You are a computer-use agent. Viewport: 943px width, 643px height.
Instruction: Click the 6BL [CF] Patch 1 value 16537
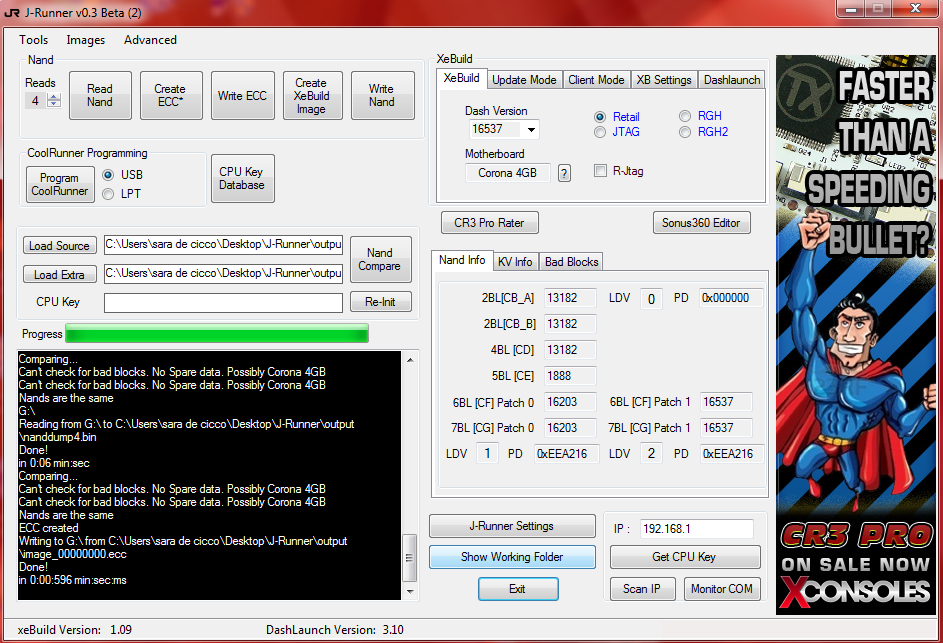[x=725, y=402]
